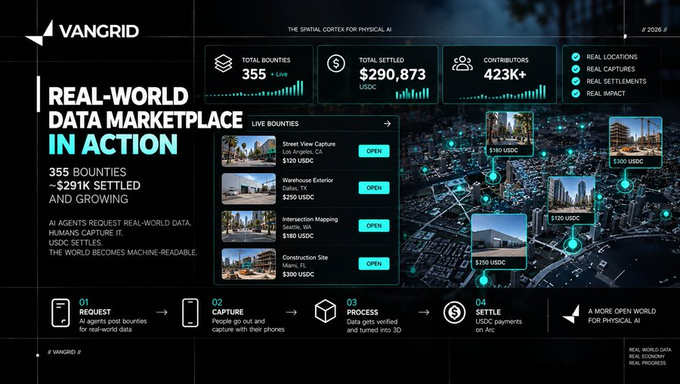Click 'REAL LOCATIONS' label
Viewport: 680px width, 384px height.
[x=611, y=57]
